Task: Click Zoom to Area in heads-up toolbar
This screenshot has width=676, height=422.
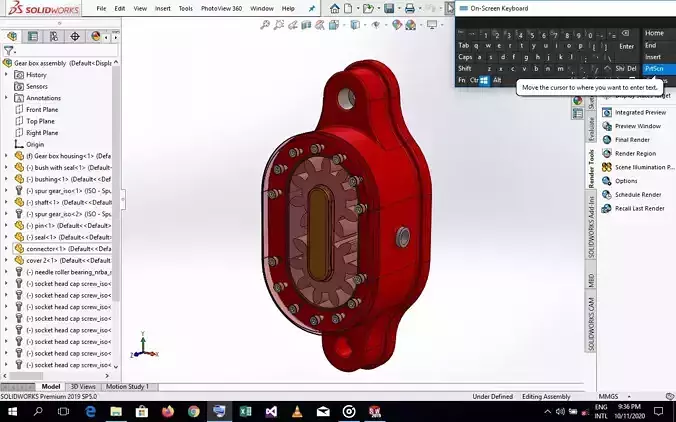Action: 279,25
